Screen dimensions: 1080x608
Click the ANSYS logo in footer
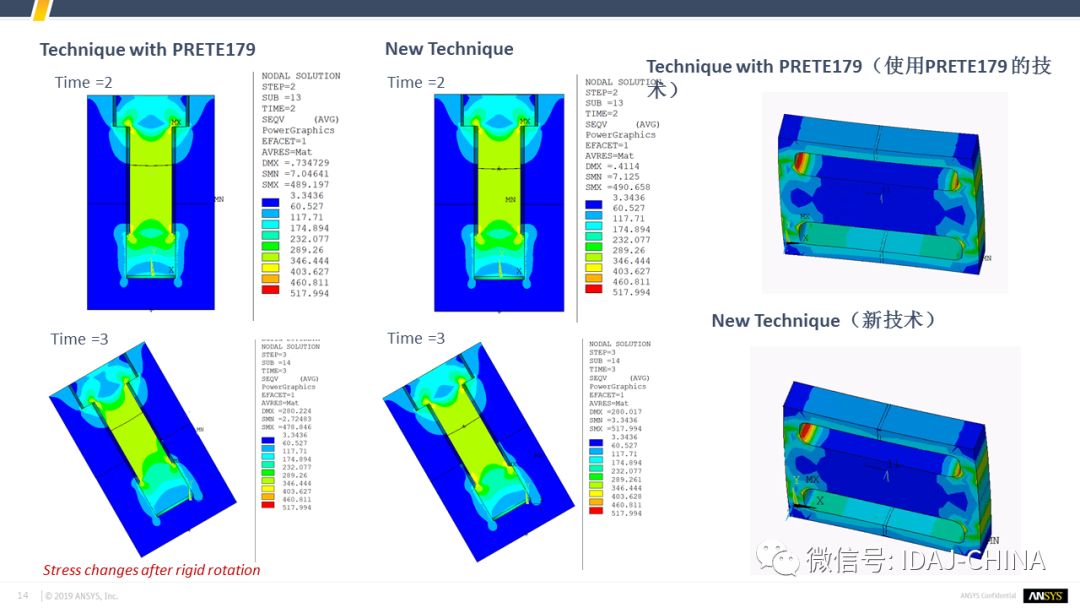coord(1046,596)
